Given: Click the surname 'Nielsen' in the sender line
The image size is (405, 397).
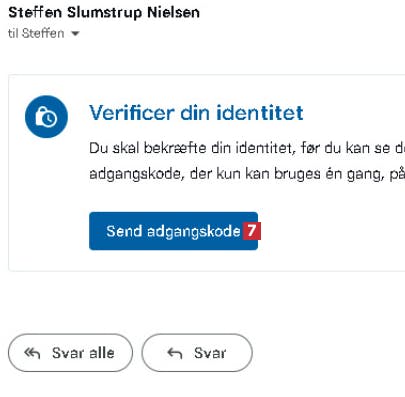Looking at the screenshot, I should point(173,13).
